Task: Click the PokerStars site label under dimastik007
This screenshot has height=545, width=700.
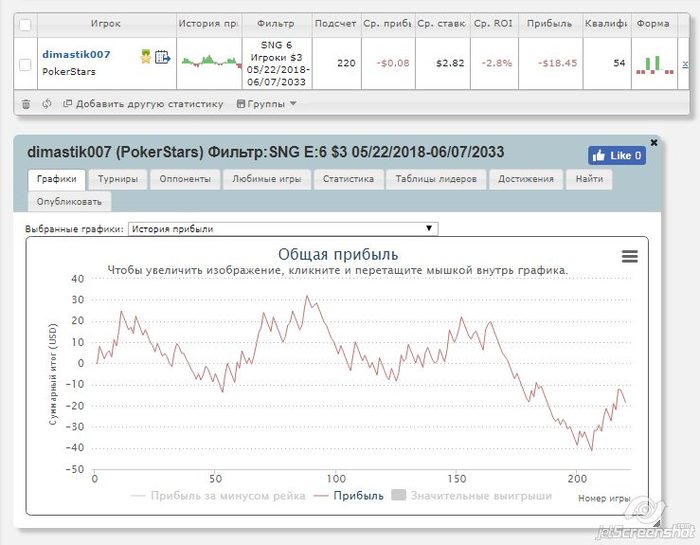Action: tap(69, 71)
